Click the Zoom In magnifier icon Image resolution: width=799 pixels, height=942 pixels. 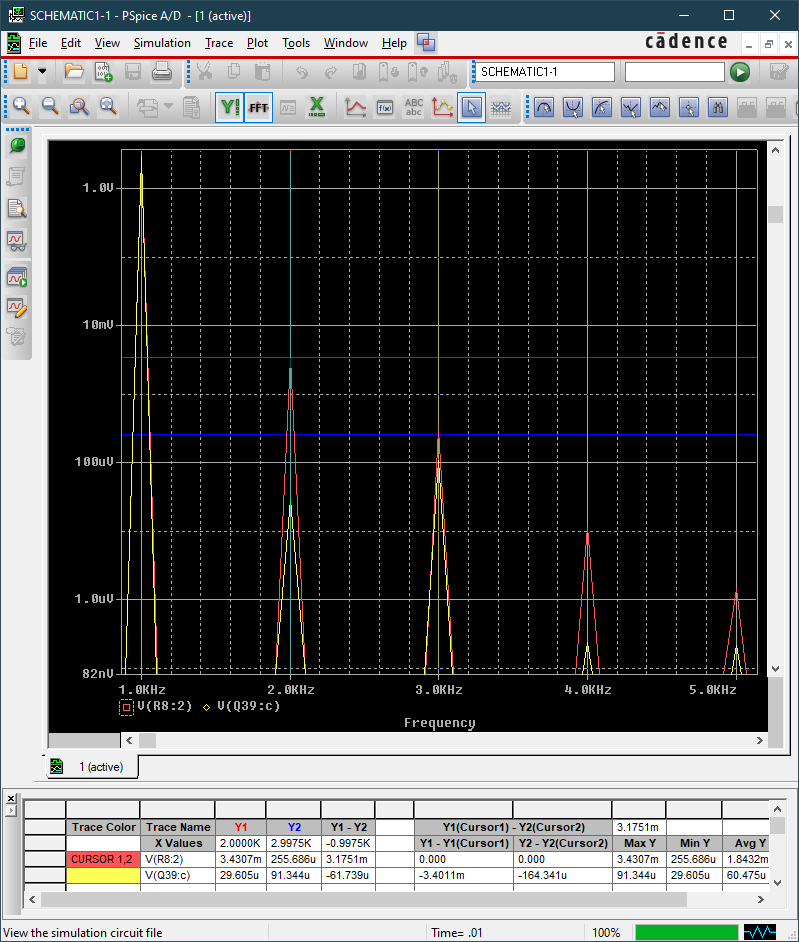coord(21,107)
